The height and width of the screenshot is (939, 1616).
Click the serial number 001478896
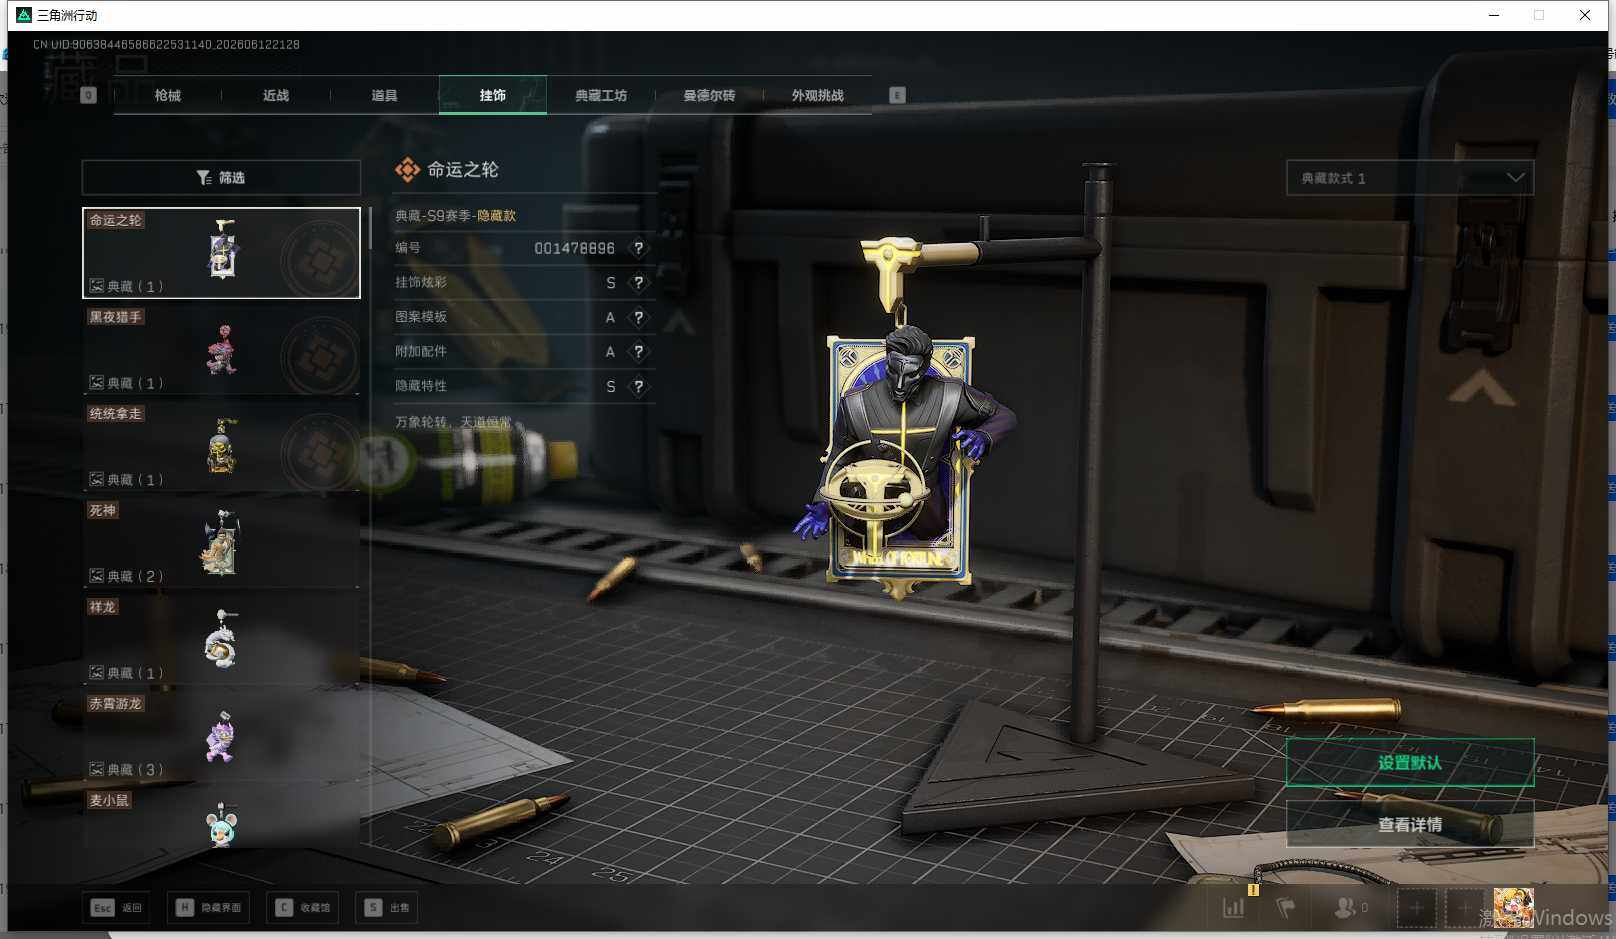tap(574, 248)
